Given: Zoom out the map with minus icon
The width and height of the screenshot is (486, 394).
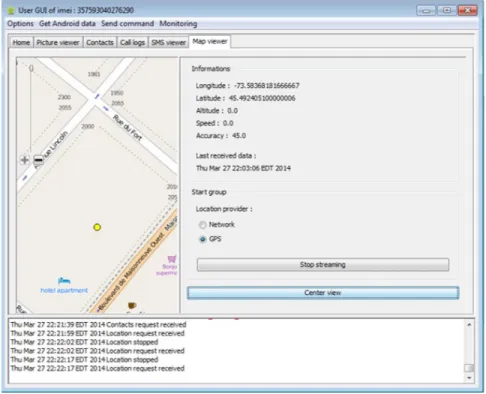Looking at the screenshot, I should coord(38,160).
